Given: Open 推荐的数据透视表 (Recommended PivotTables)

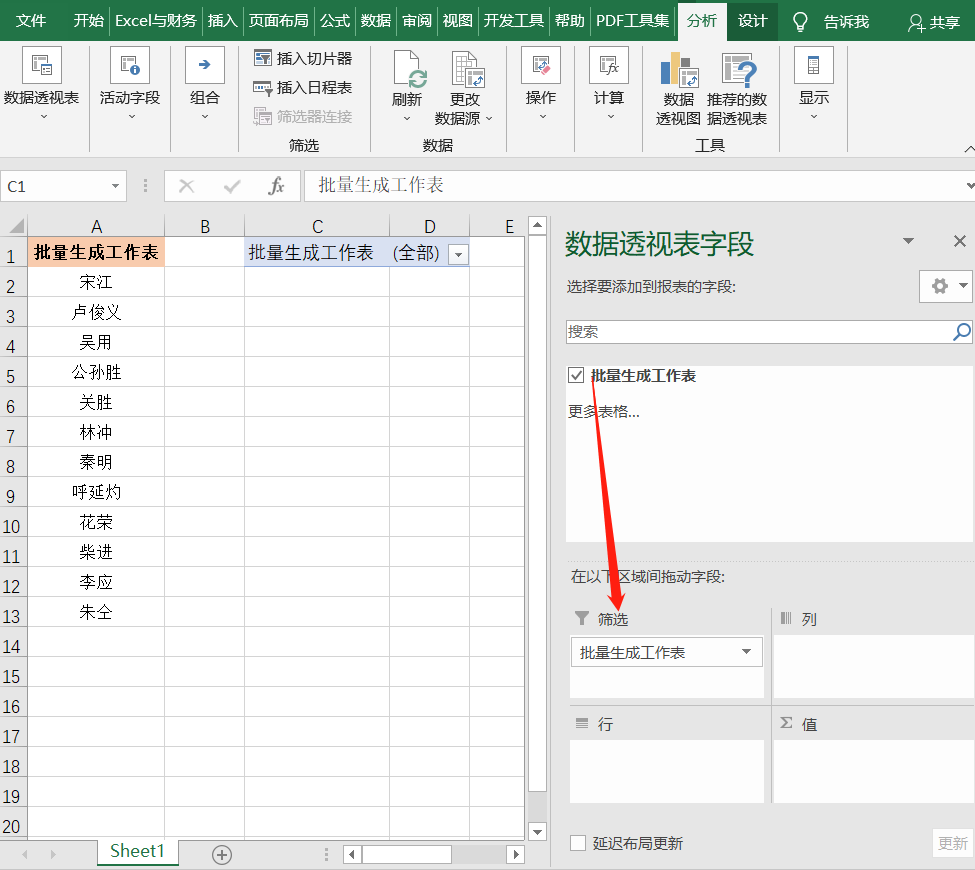Looking at the screenshot, I should click(737, 88).
